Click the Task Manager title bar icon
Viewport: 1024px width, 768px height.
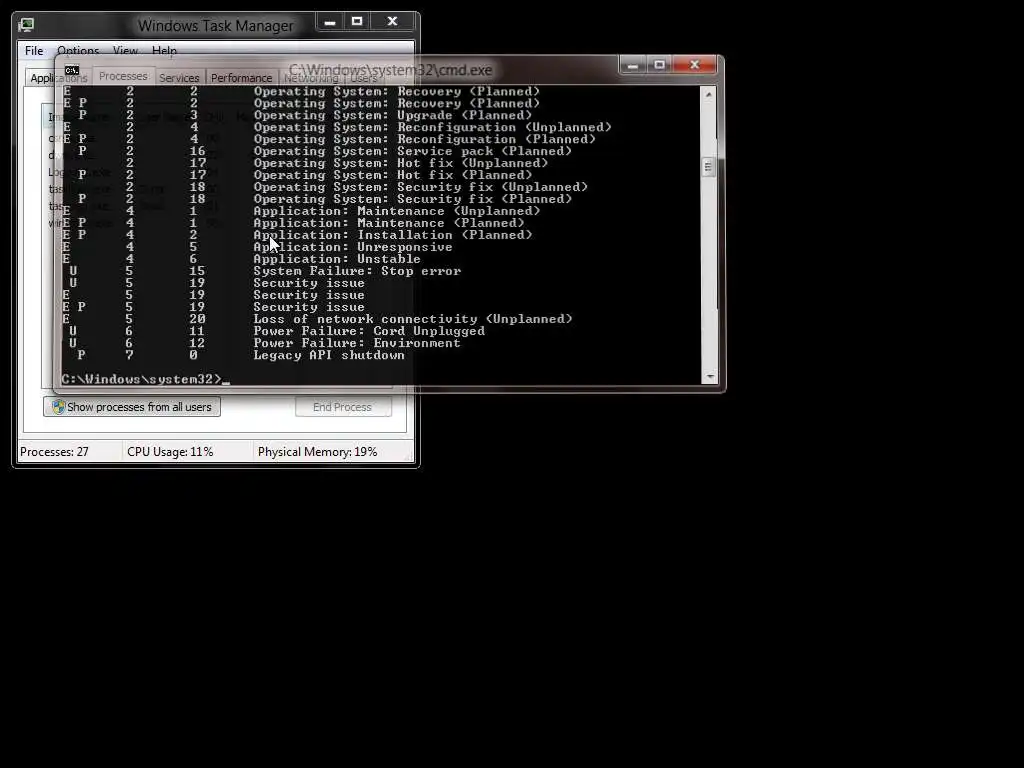coord(26,25)
